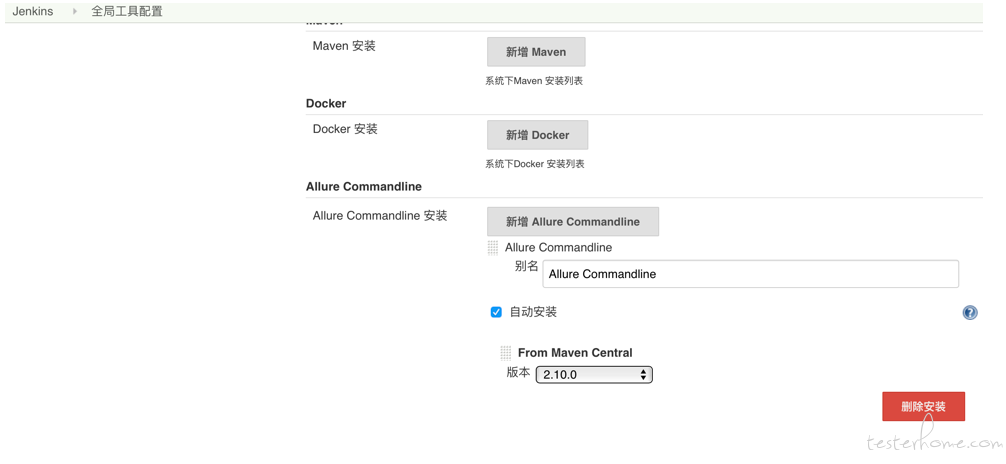Focus the 别名 input field
The image size is (1006, 464).
(751, 274)
